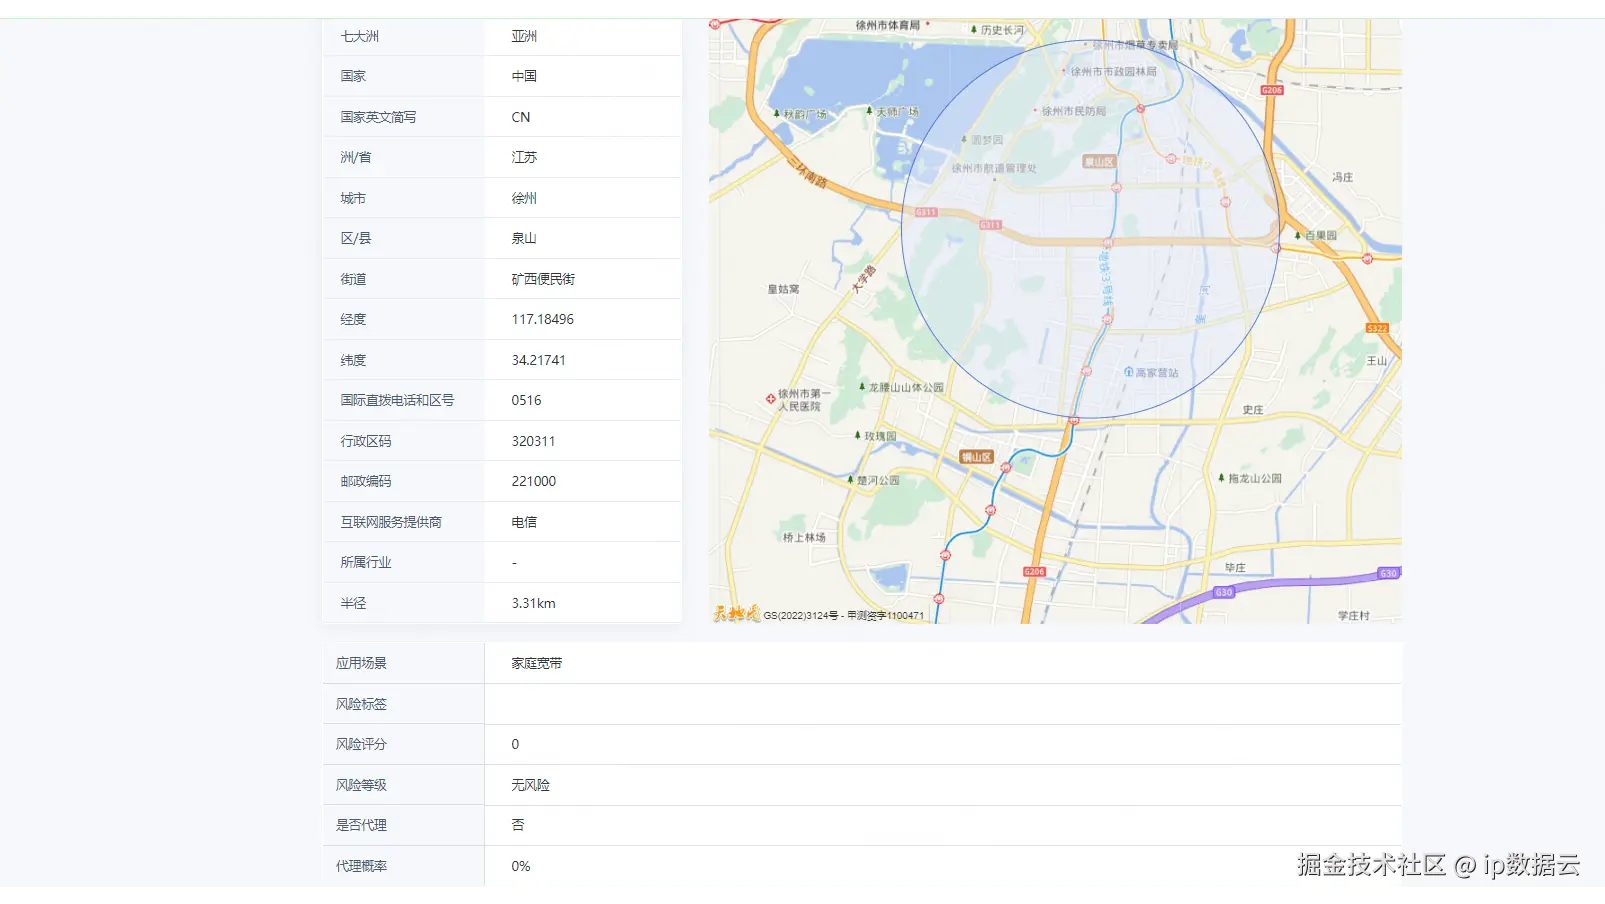Click the 天地图 logo on the map
The width and height of the screenshot is (1605, 904).
coord(736,614)
